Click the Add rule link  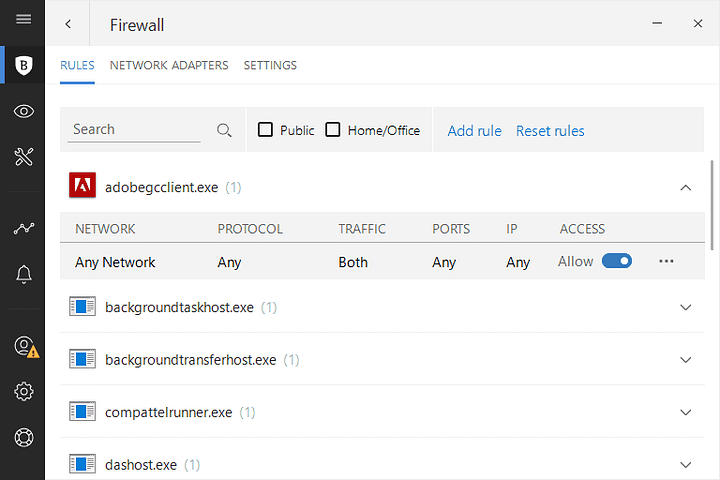[x=474, y=131]
